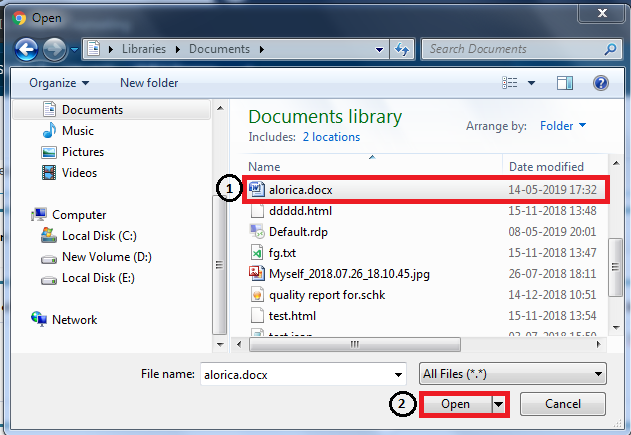631x435 pixels.
Task: Click the remote desktop icon of Default.rdp
Action: [x=257, y=232]
